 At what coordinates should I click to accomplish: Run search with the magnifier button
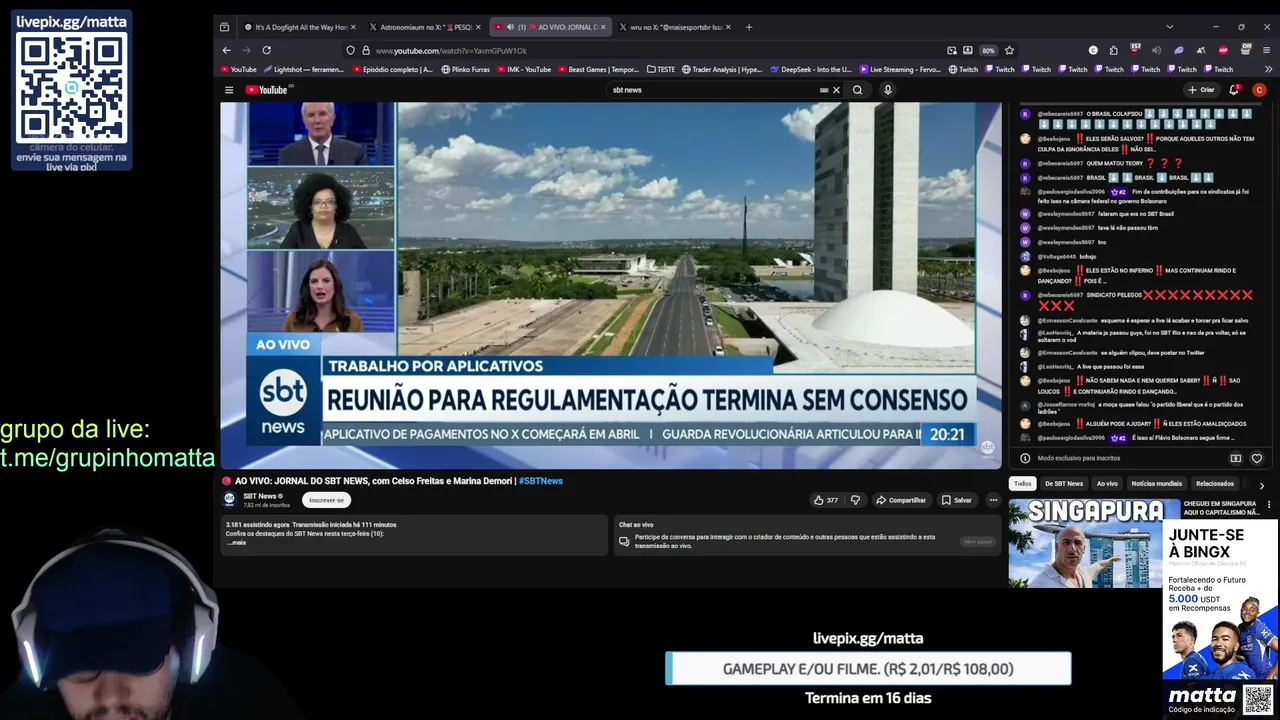(x=857, y=90)
